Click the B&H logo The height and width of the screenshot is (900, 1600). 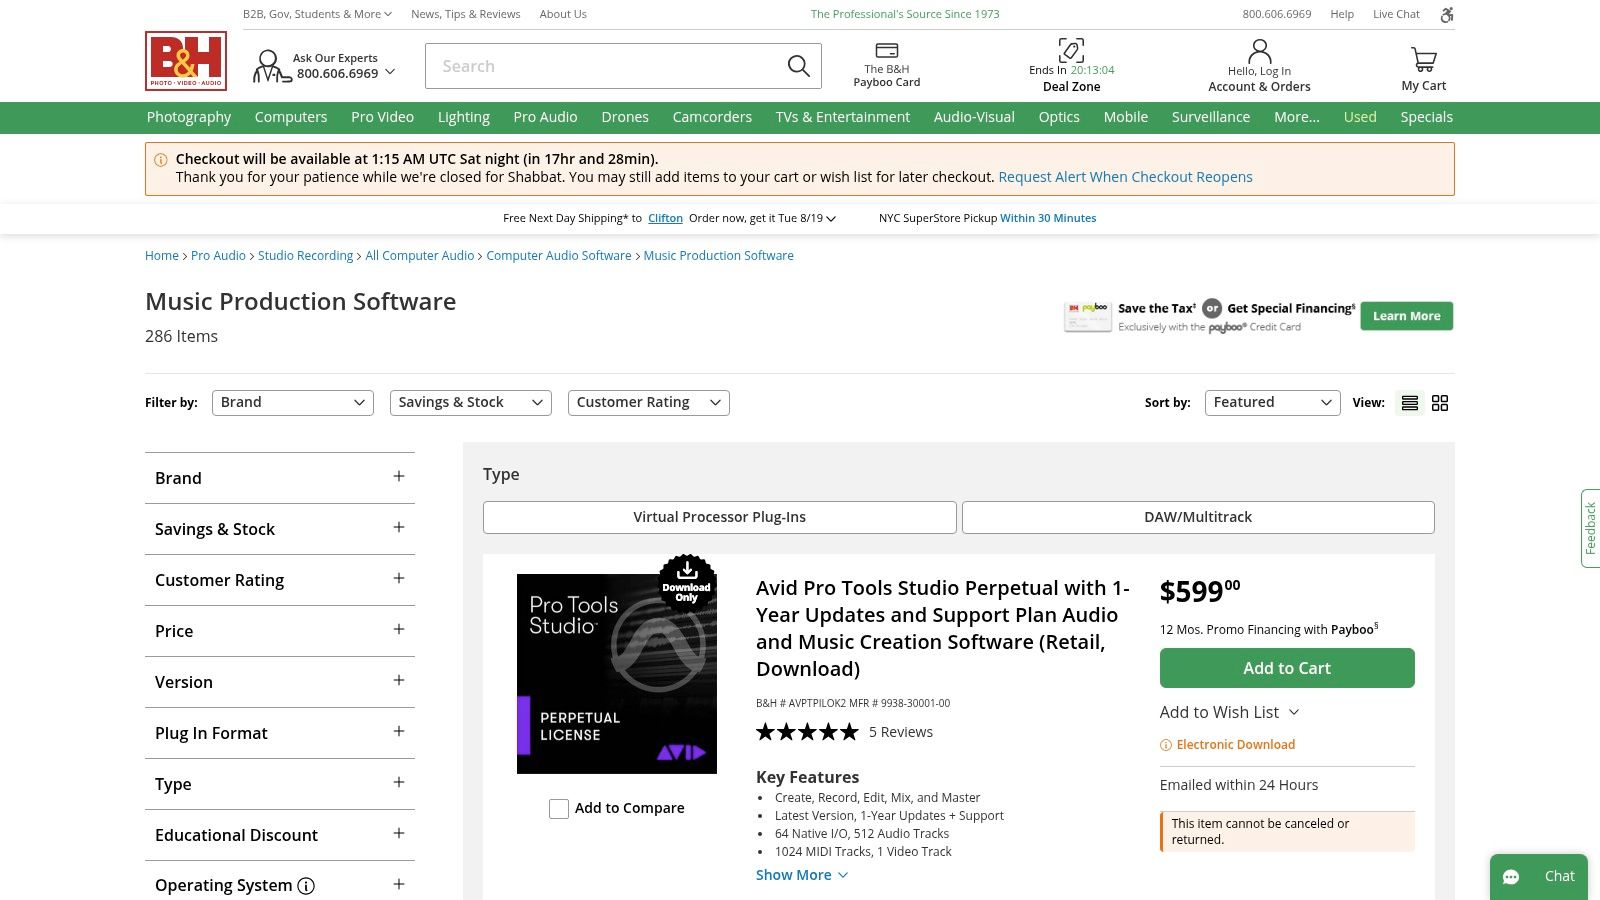tap(186, 61)
